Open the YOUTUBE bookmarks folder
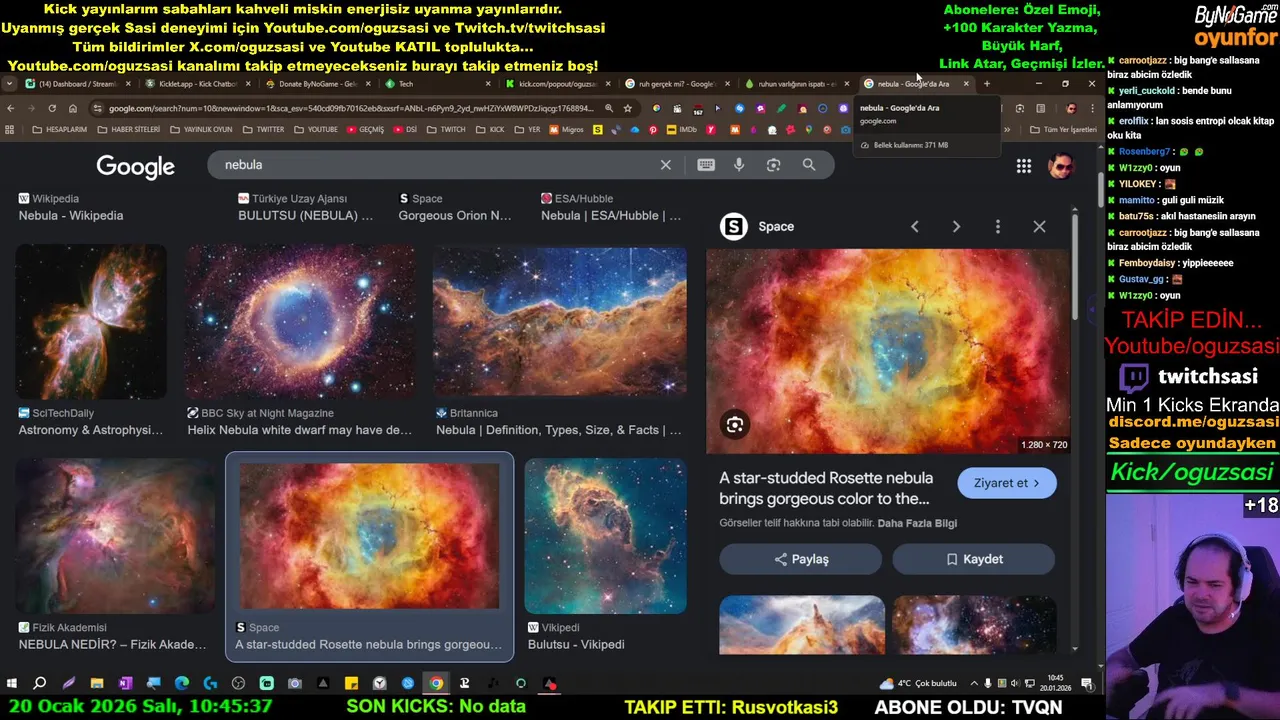1280x720 pixels. (316, 129)
